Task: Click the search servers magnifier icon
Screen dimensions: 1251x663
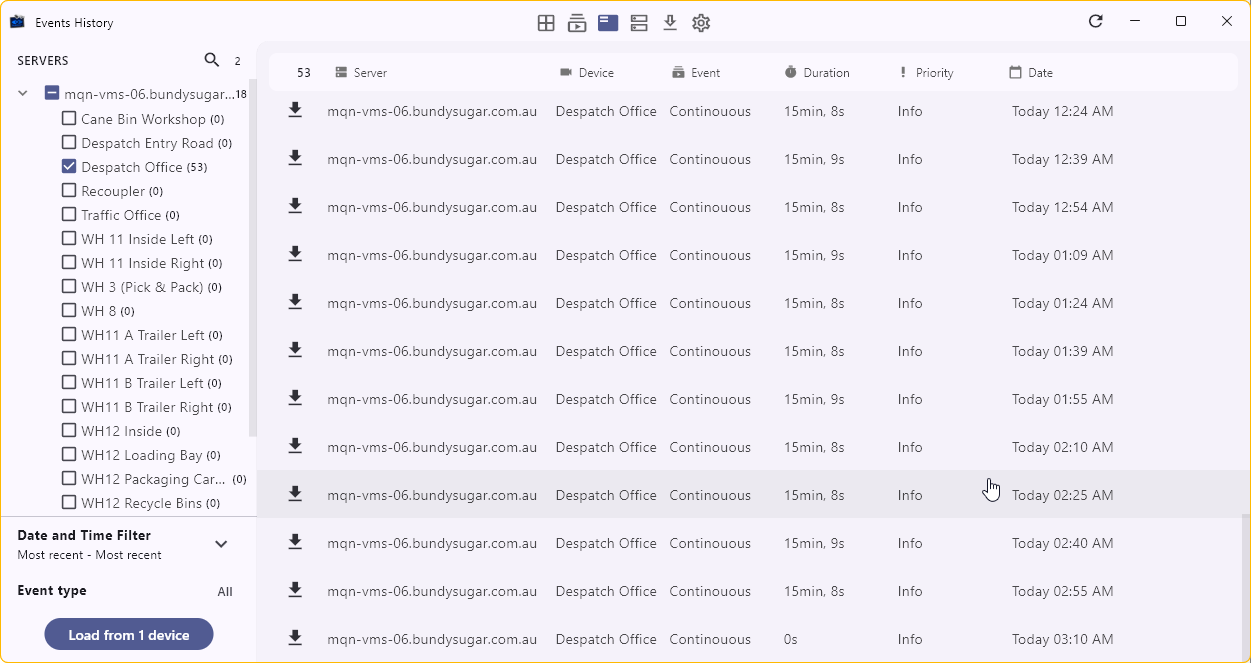Action: 212,60
